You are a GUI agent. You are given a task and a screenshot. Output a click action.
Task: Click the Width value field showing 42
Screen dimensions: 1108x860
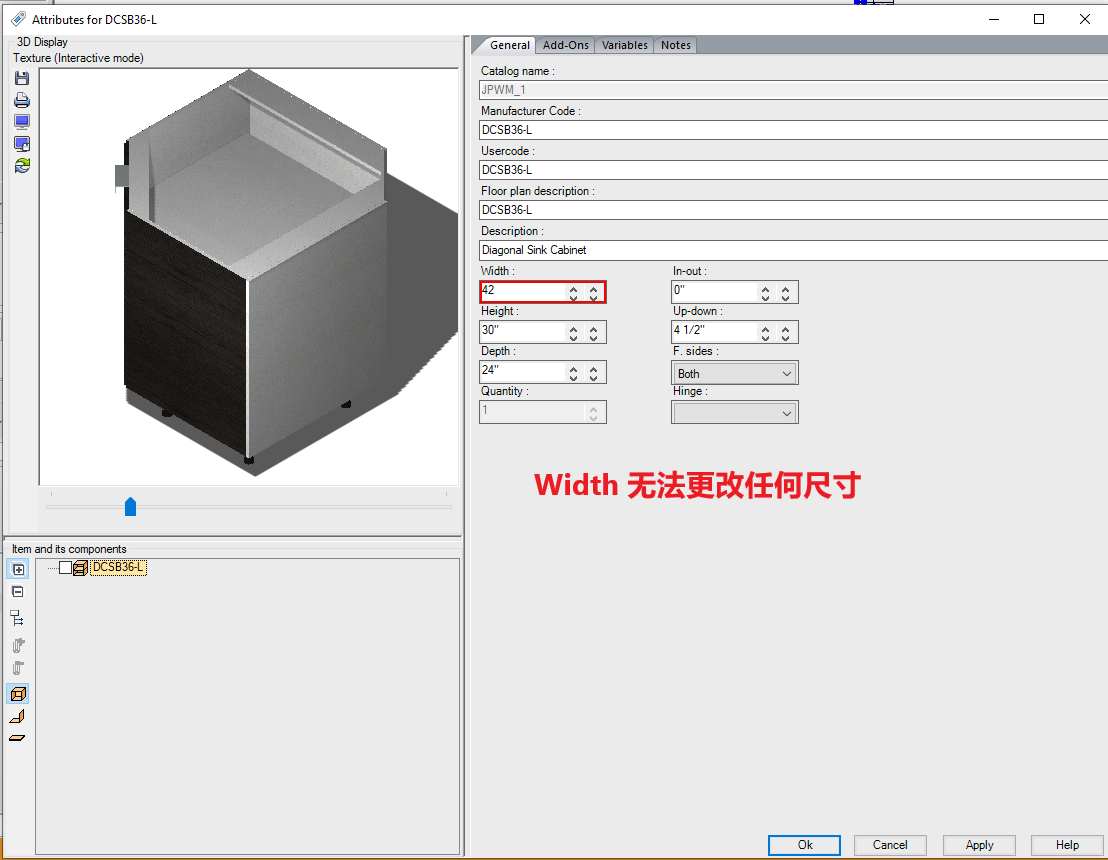(x=523, y=292)
